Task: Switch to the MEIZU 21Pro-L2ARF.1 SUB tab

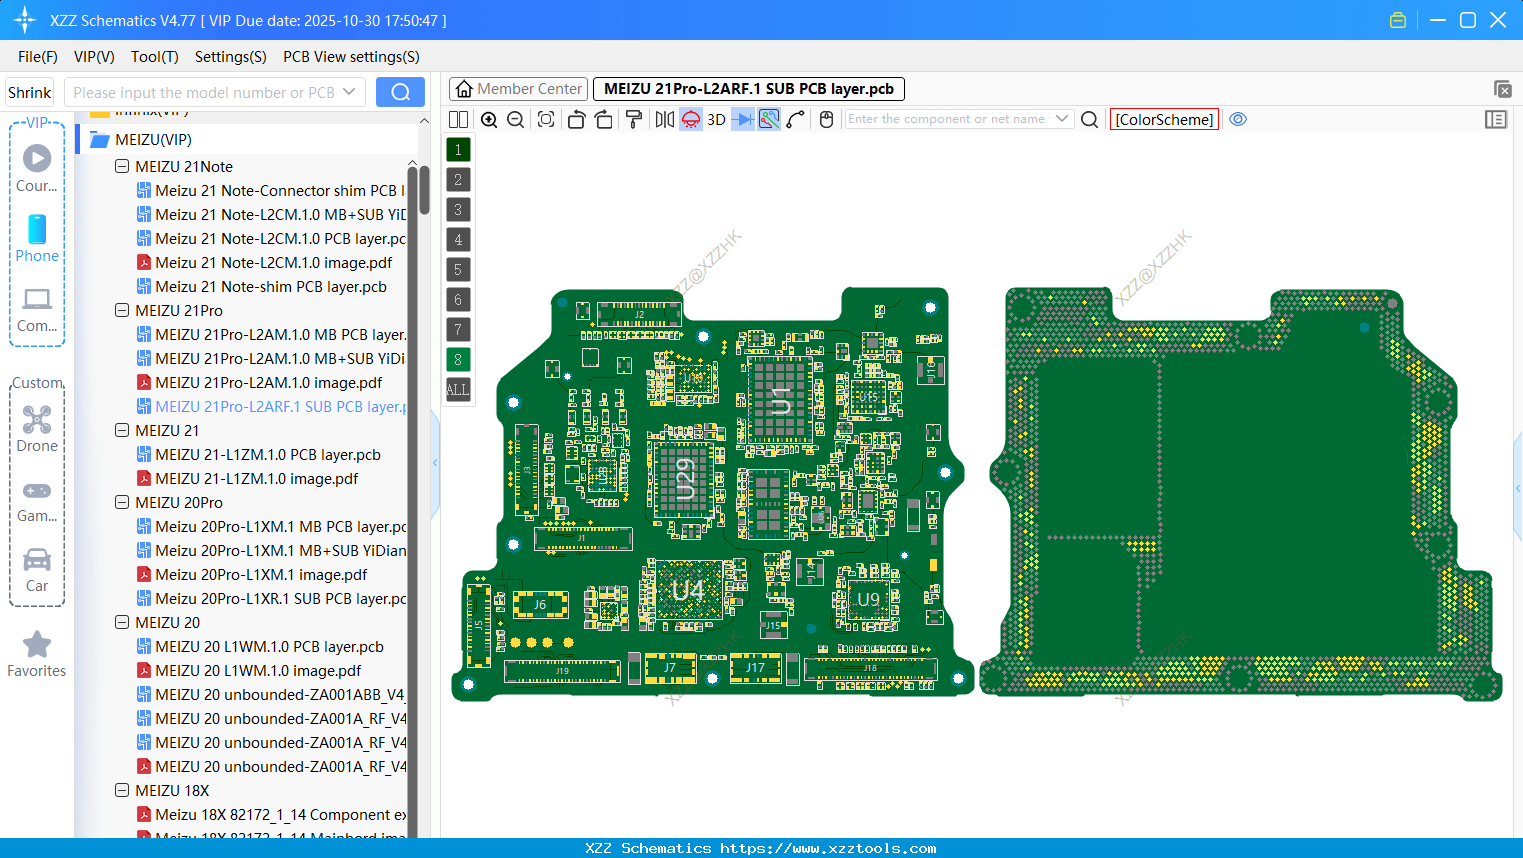Action: [x=748, y=88]
